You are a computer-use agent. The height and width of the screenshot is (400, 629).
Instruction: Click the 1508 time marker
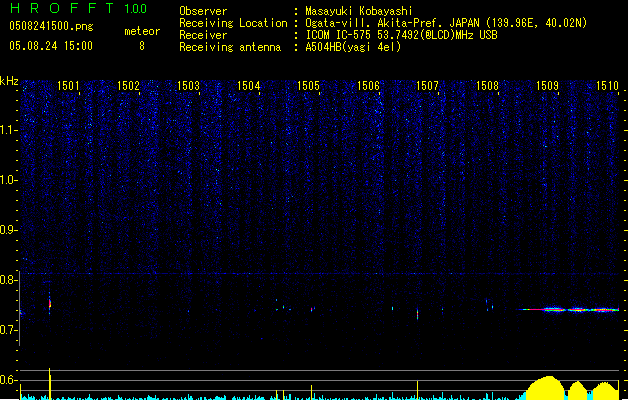coord(487,86)
